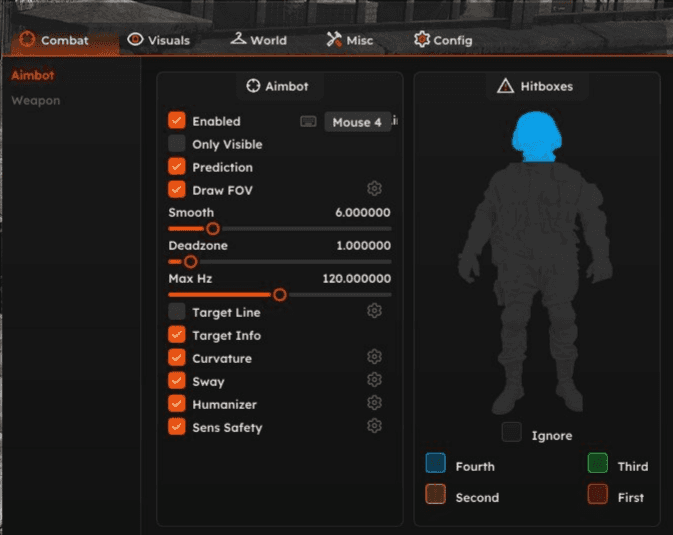Click the Hitboxes panel title

[546, 86]
